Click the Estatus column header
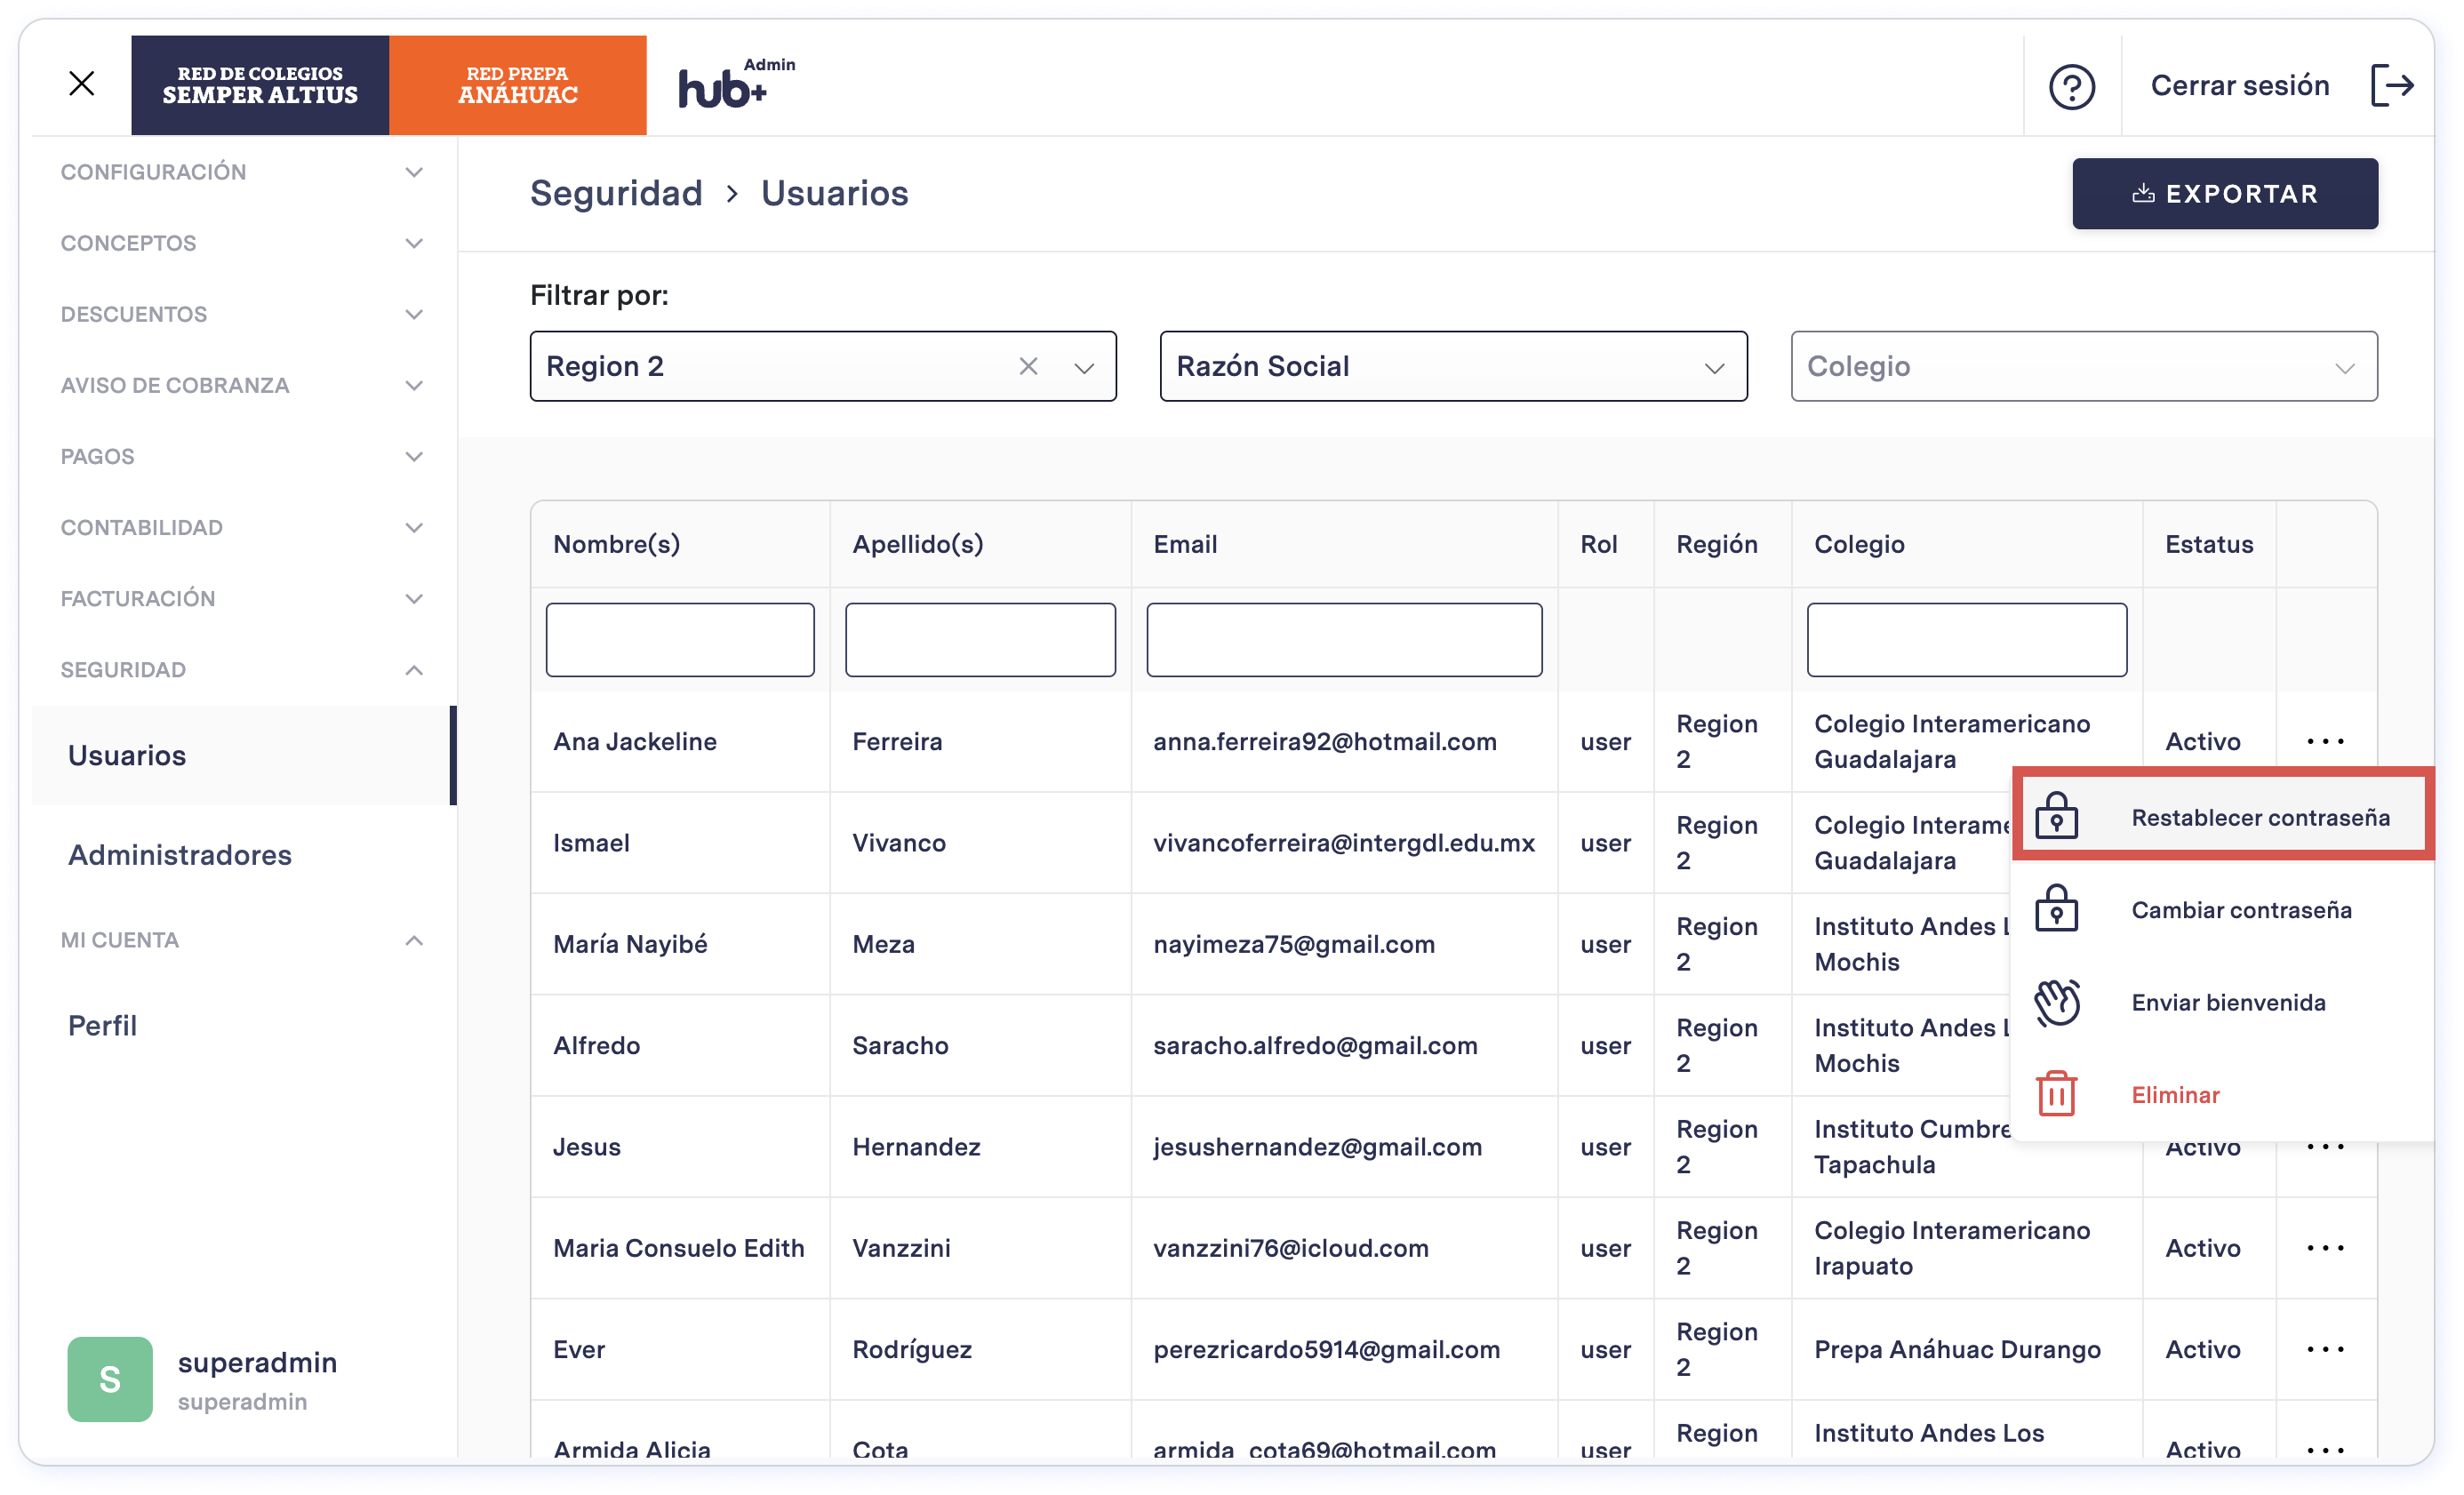Viewport: 2464px width, 1495px height. 2209,544
